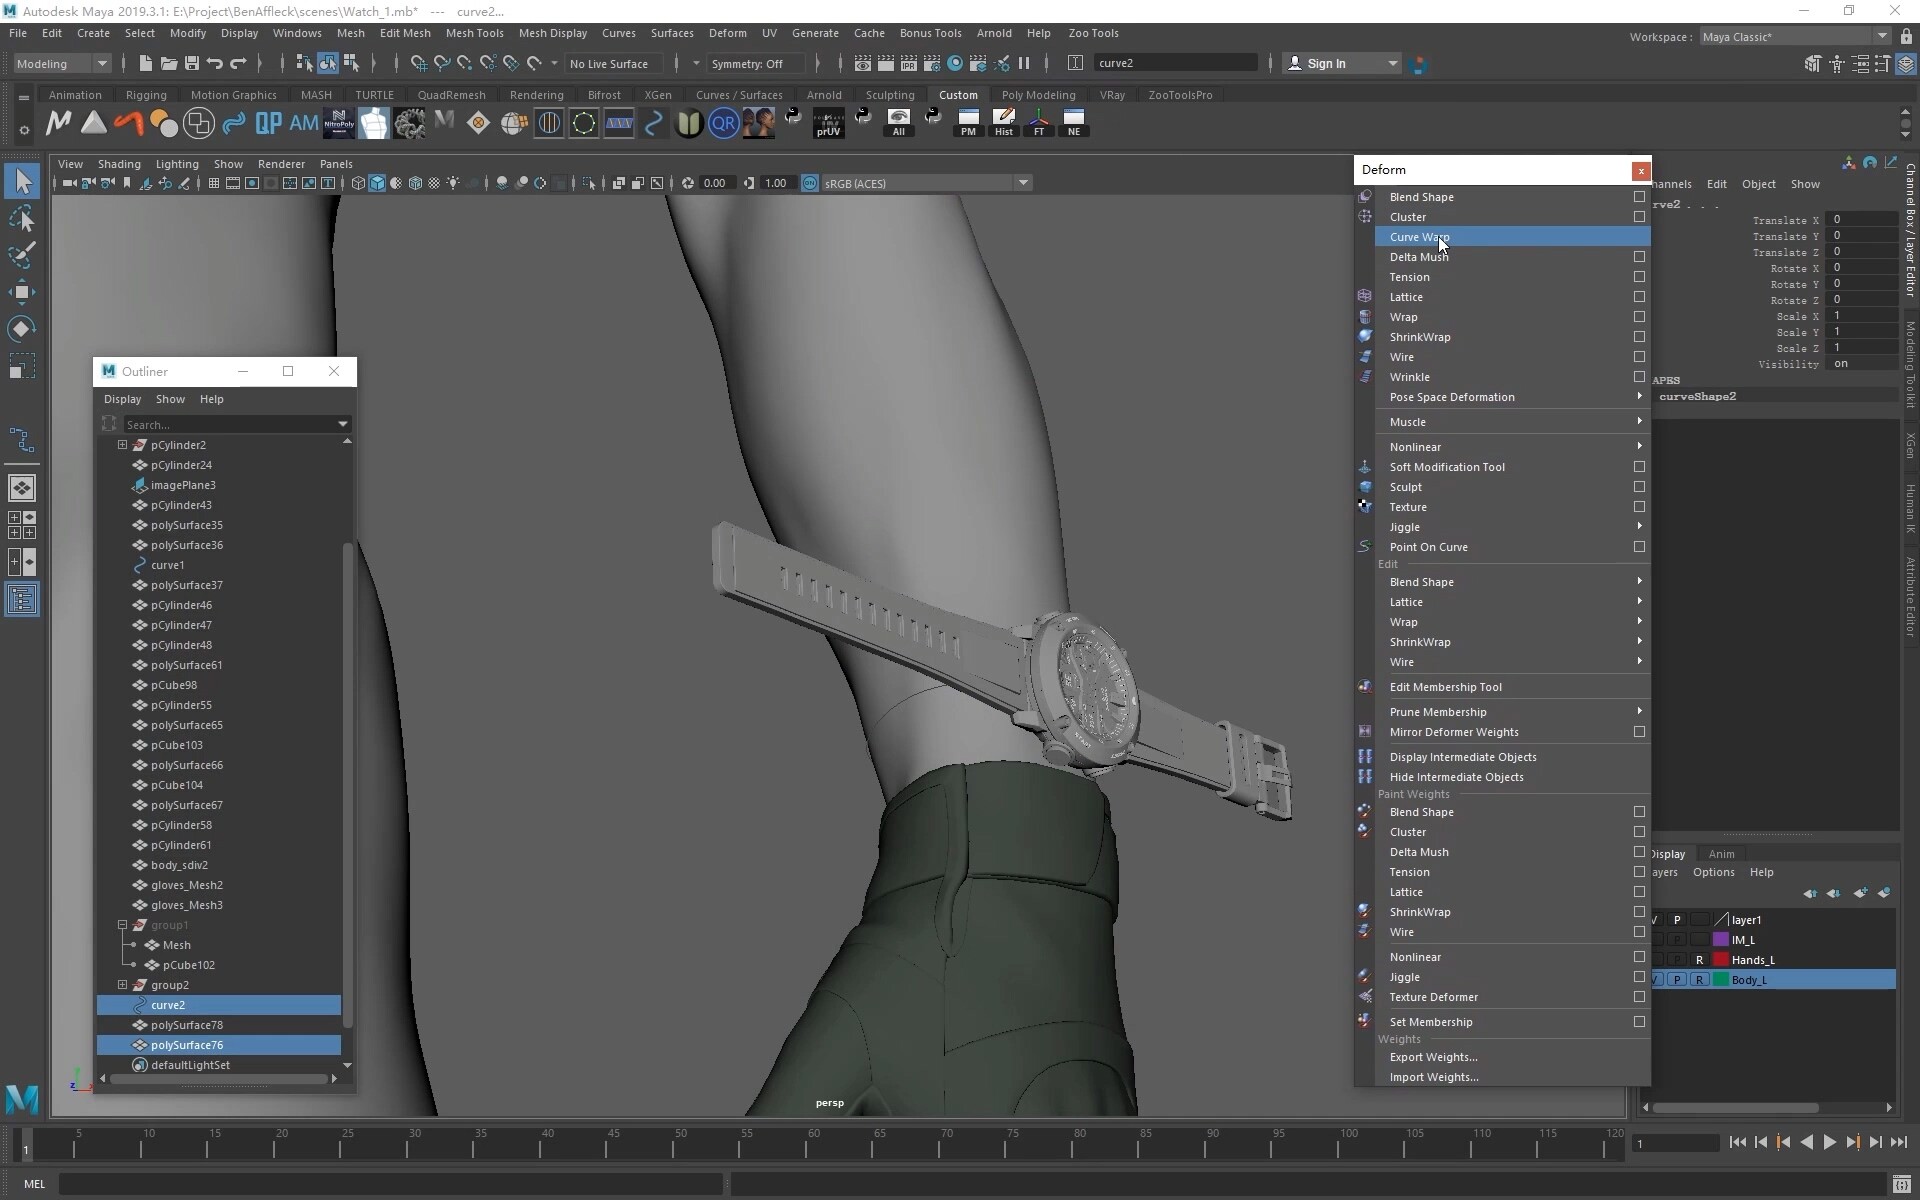Toggle visibility of the Body_L display layer

(1655, 980)
